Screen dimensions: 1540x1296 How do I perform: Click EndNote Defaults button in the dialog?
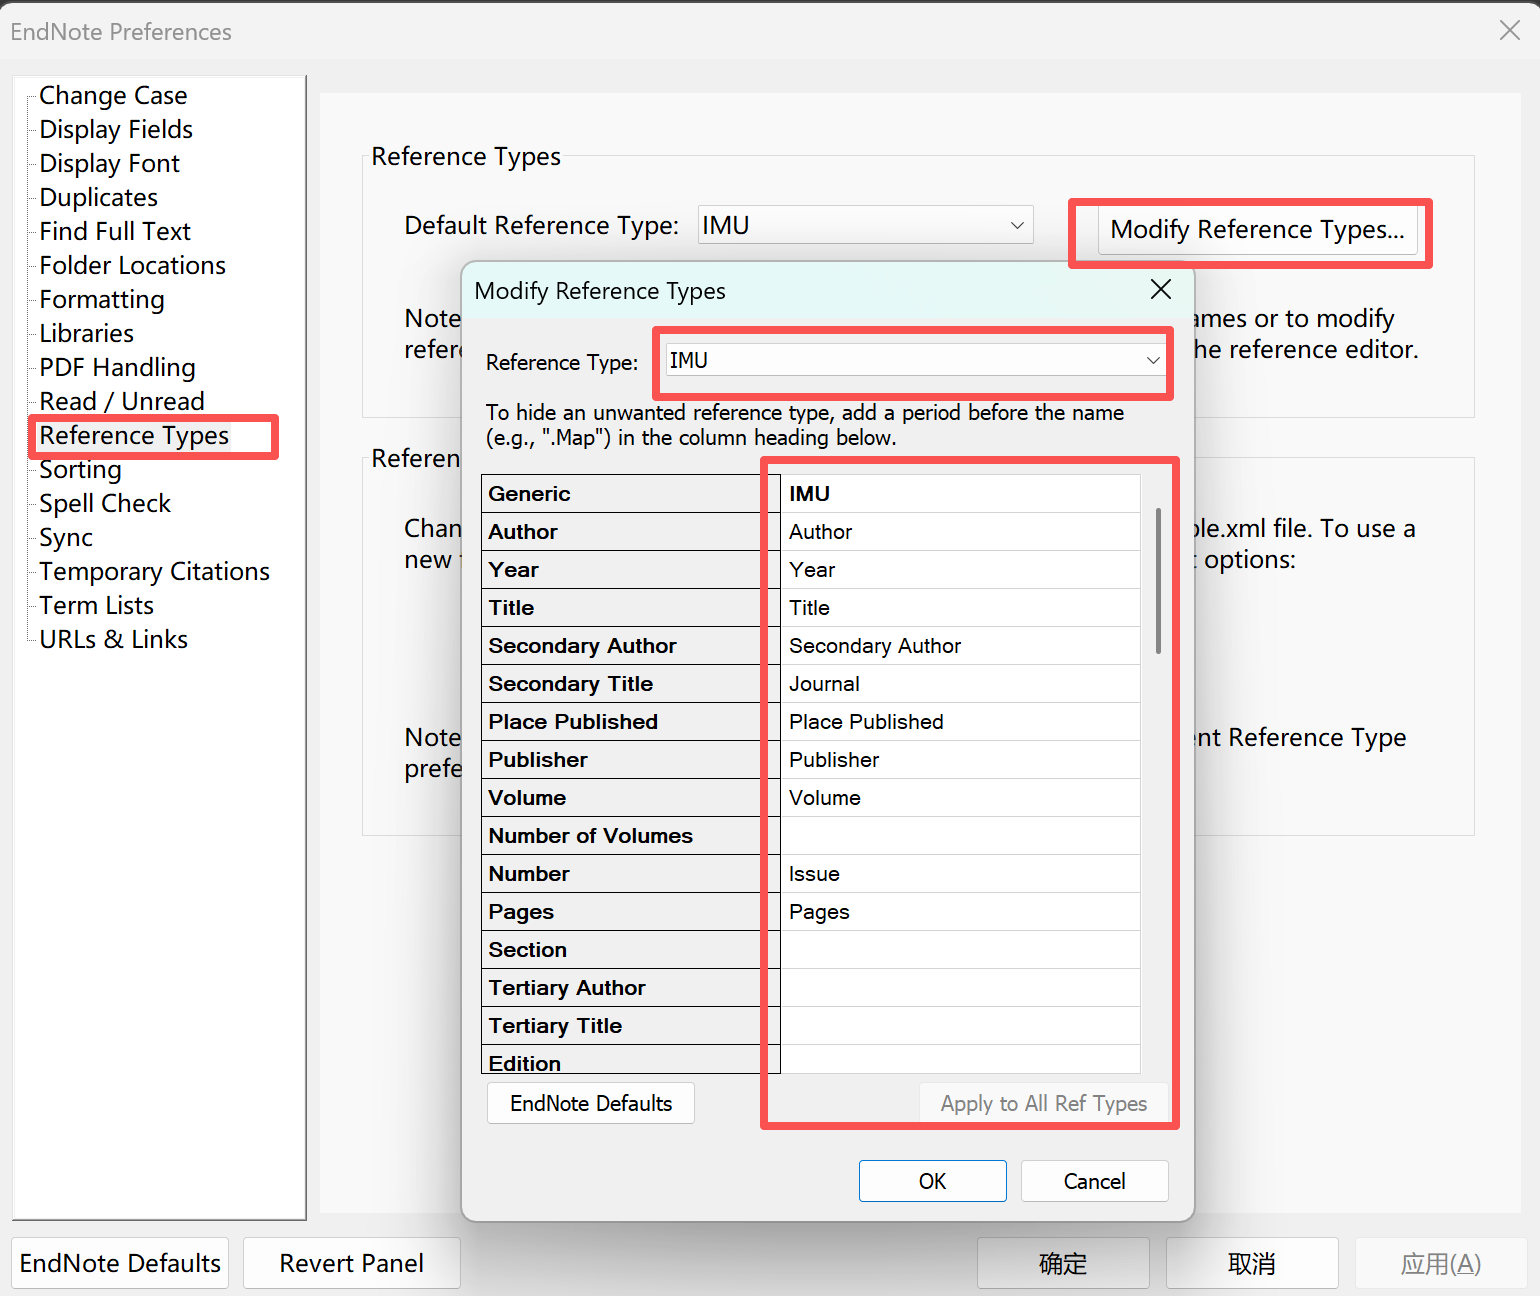point(591,1103)
